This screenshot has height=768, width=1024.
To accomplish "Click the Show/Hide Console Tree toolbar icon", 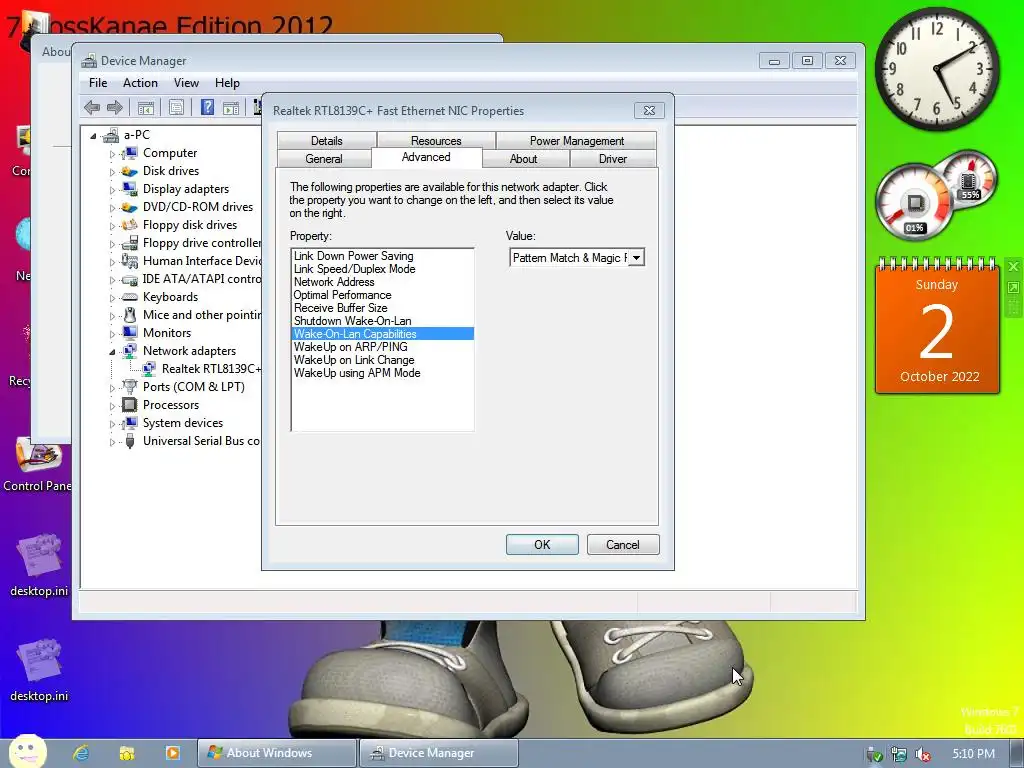I will (146, 108).
